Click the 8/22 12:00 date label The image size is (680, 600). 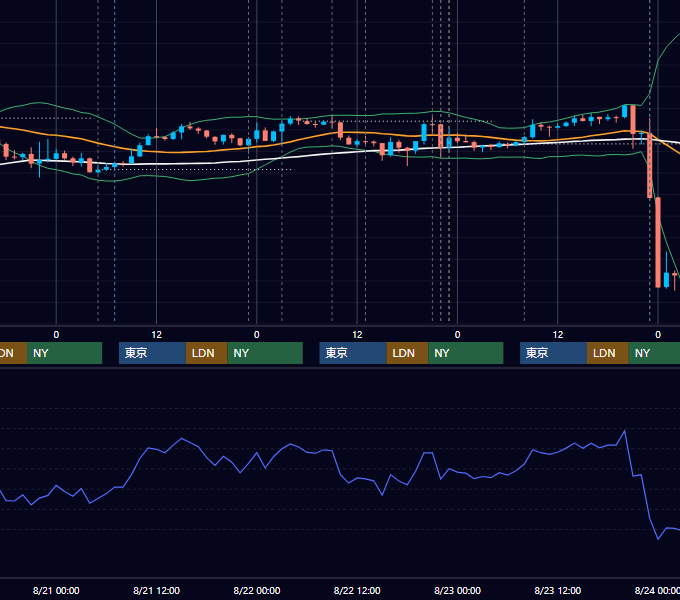[x=357, y=590]
